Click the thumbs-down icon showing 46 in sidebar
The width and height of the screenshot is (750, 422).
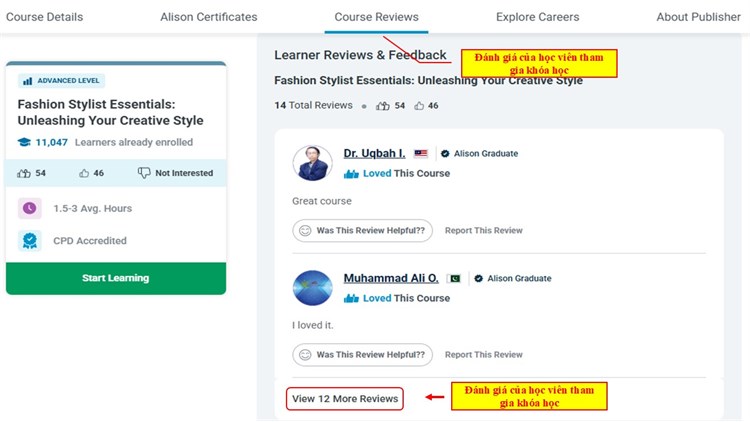click(83, 173)
